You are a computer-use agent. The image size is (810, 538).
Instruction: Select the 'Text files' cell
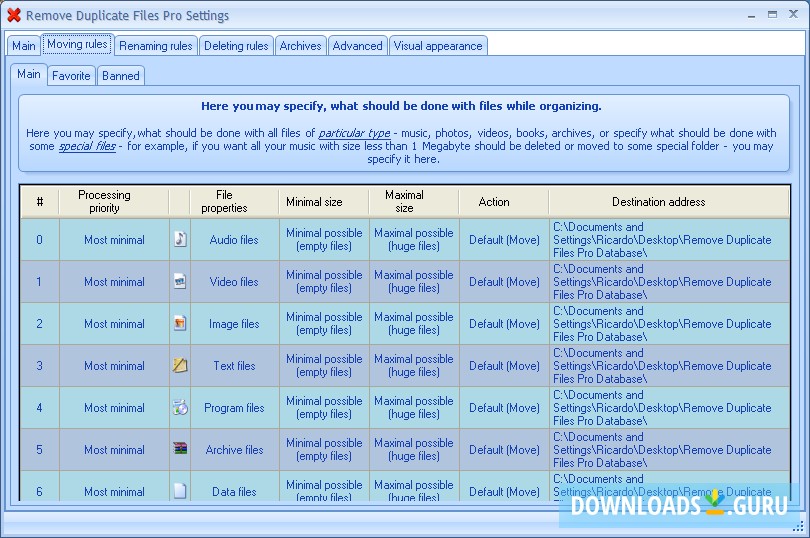pyautogui.click(x=235, y=365)
